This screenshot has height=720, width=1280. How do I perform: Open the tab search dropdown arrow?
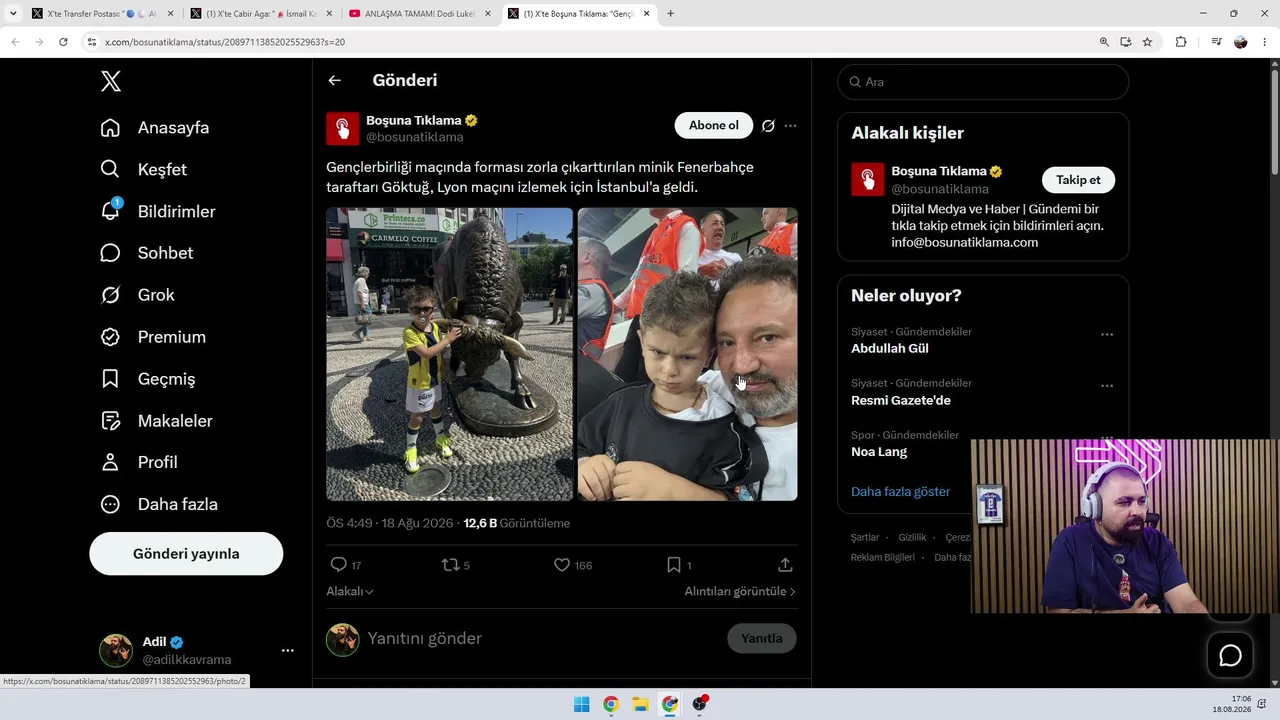click(x=13, y=14)
